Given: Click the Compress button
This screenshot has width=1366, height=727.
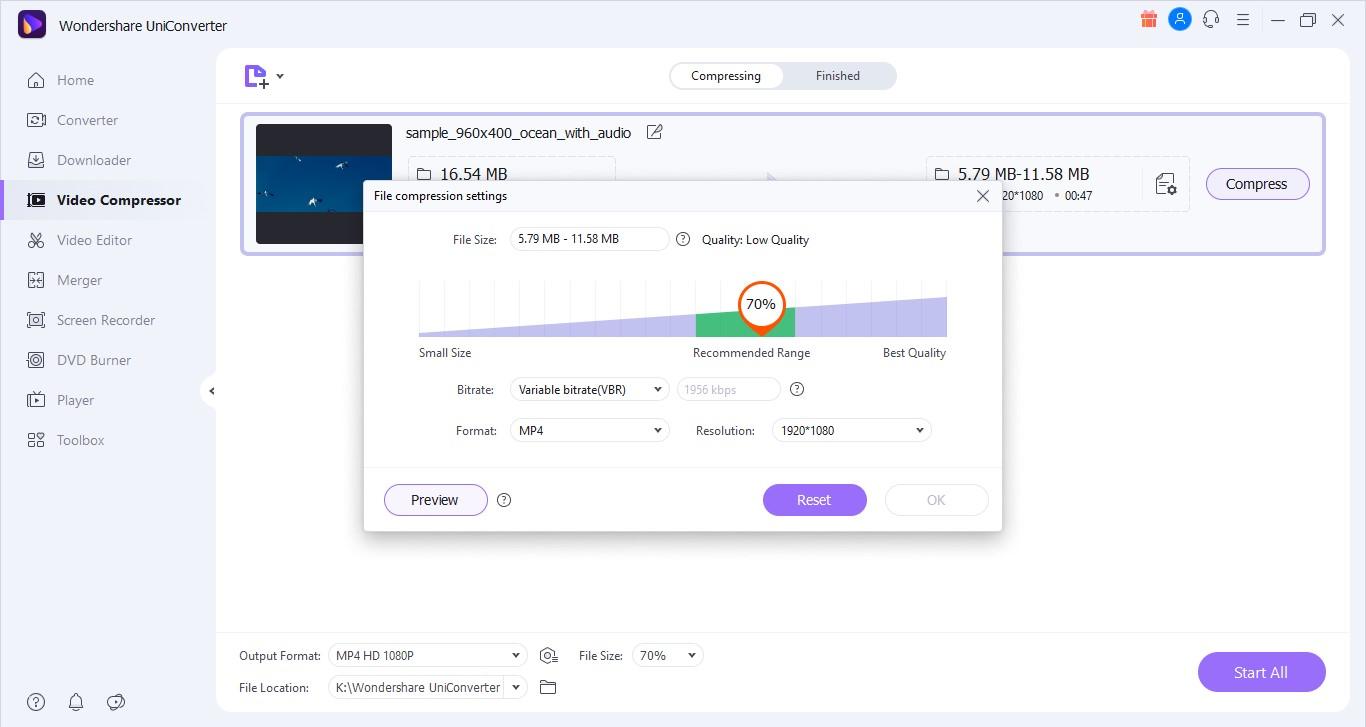Looking at the screenshot, I should point(1257,184).
